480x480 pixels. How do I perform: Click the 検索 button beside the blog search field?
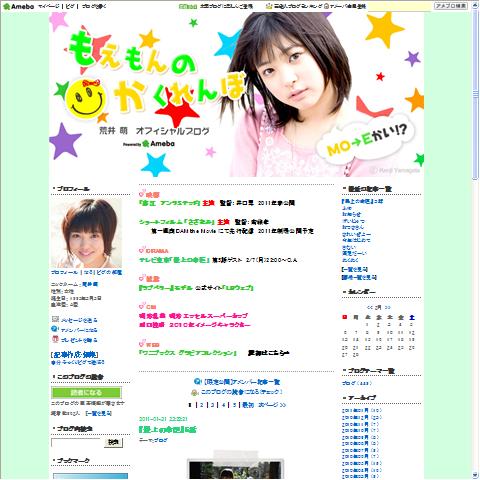[x=113, y=443]
